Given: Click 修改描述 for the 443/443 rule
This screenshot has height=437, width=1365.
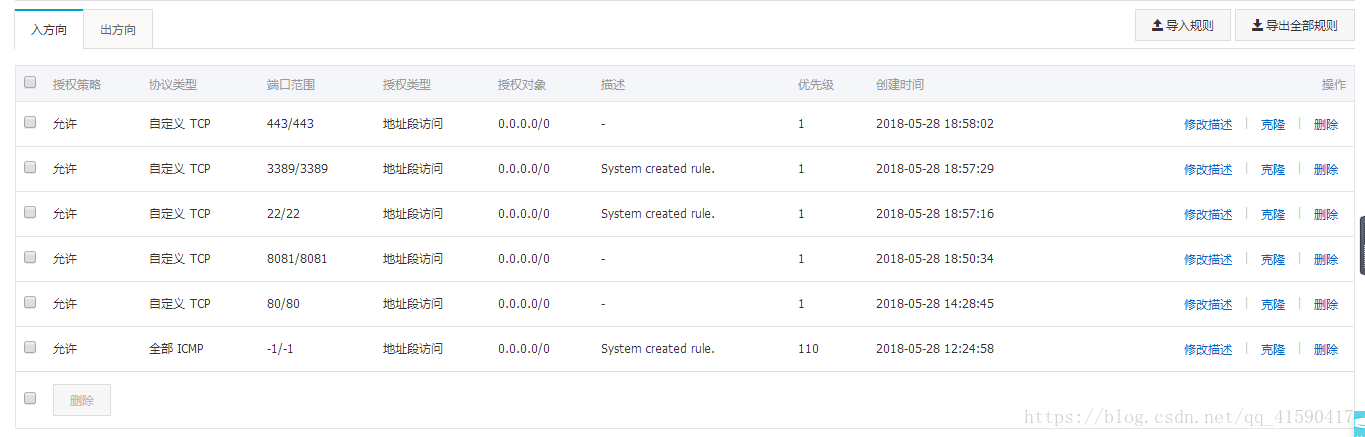Looking at the screenshot, I should pyautogui.click(x=1208, y=125).
